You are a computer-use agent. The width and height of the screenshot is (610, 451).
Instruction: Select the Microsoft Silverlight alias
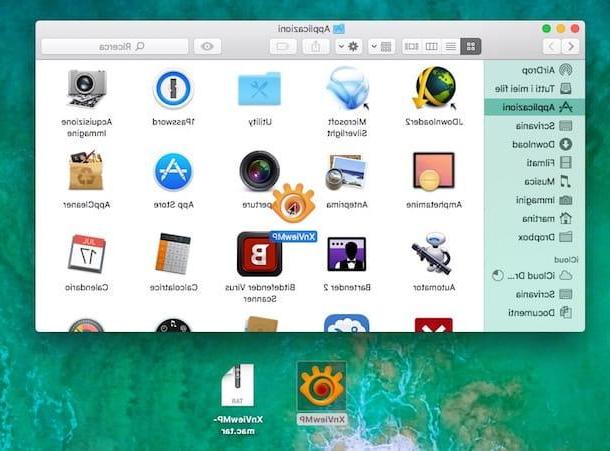coord(347,88)
